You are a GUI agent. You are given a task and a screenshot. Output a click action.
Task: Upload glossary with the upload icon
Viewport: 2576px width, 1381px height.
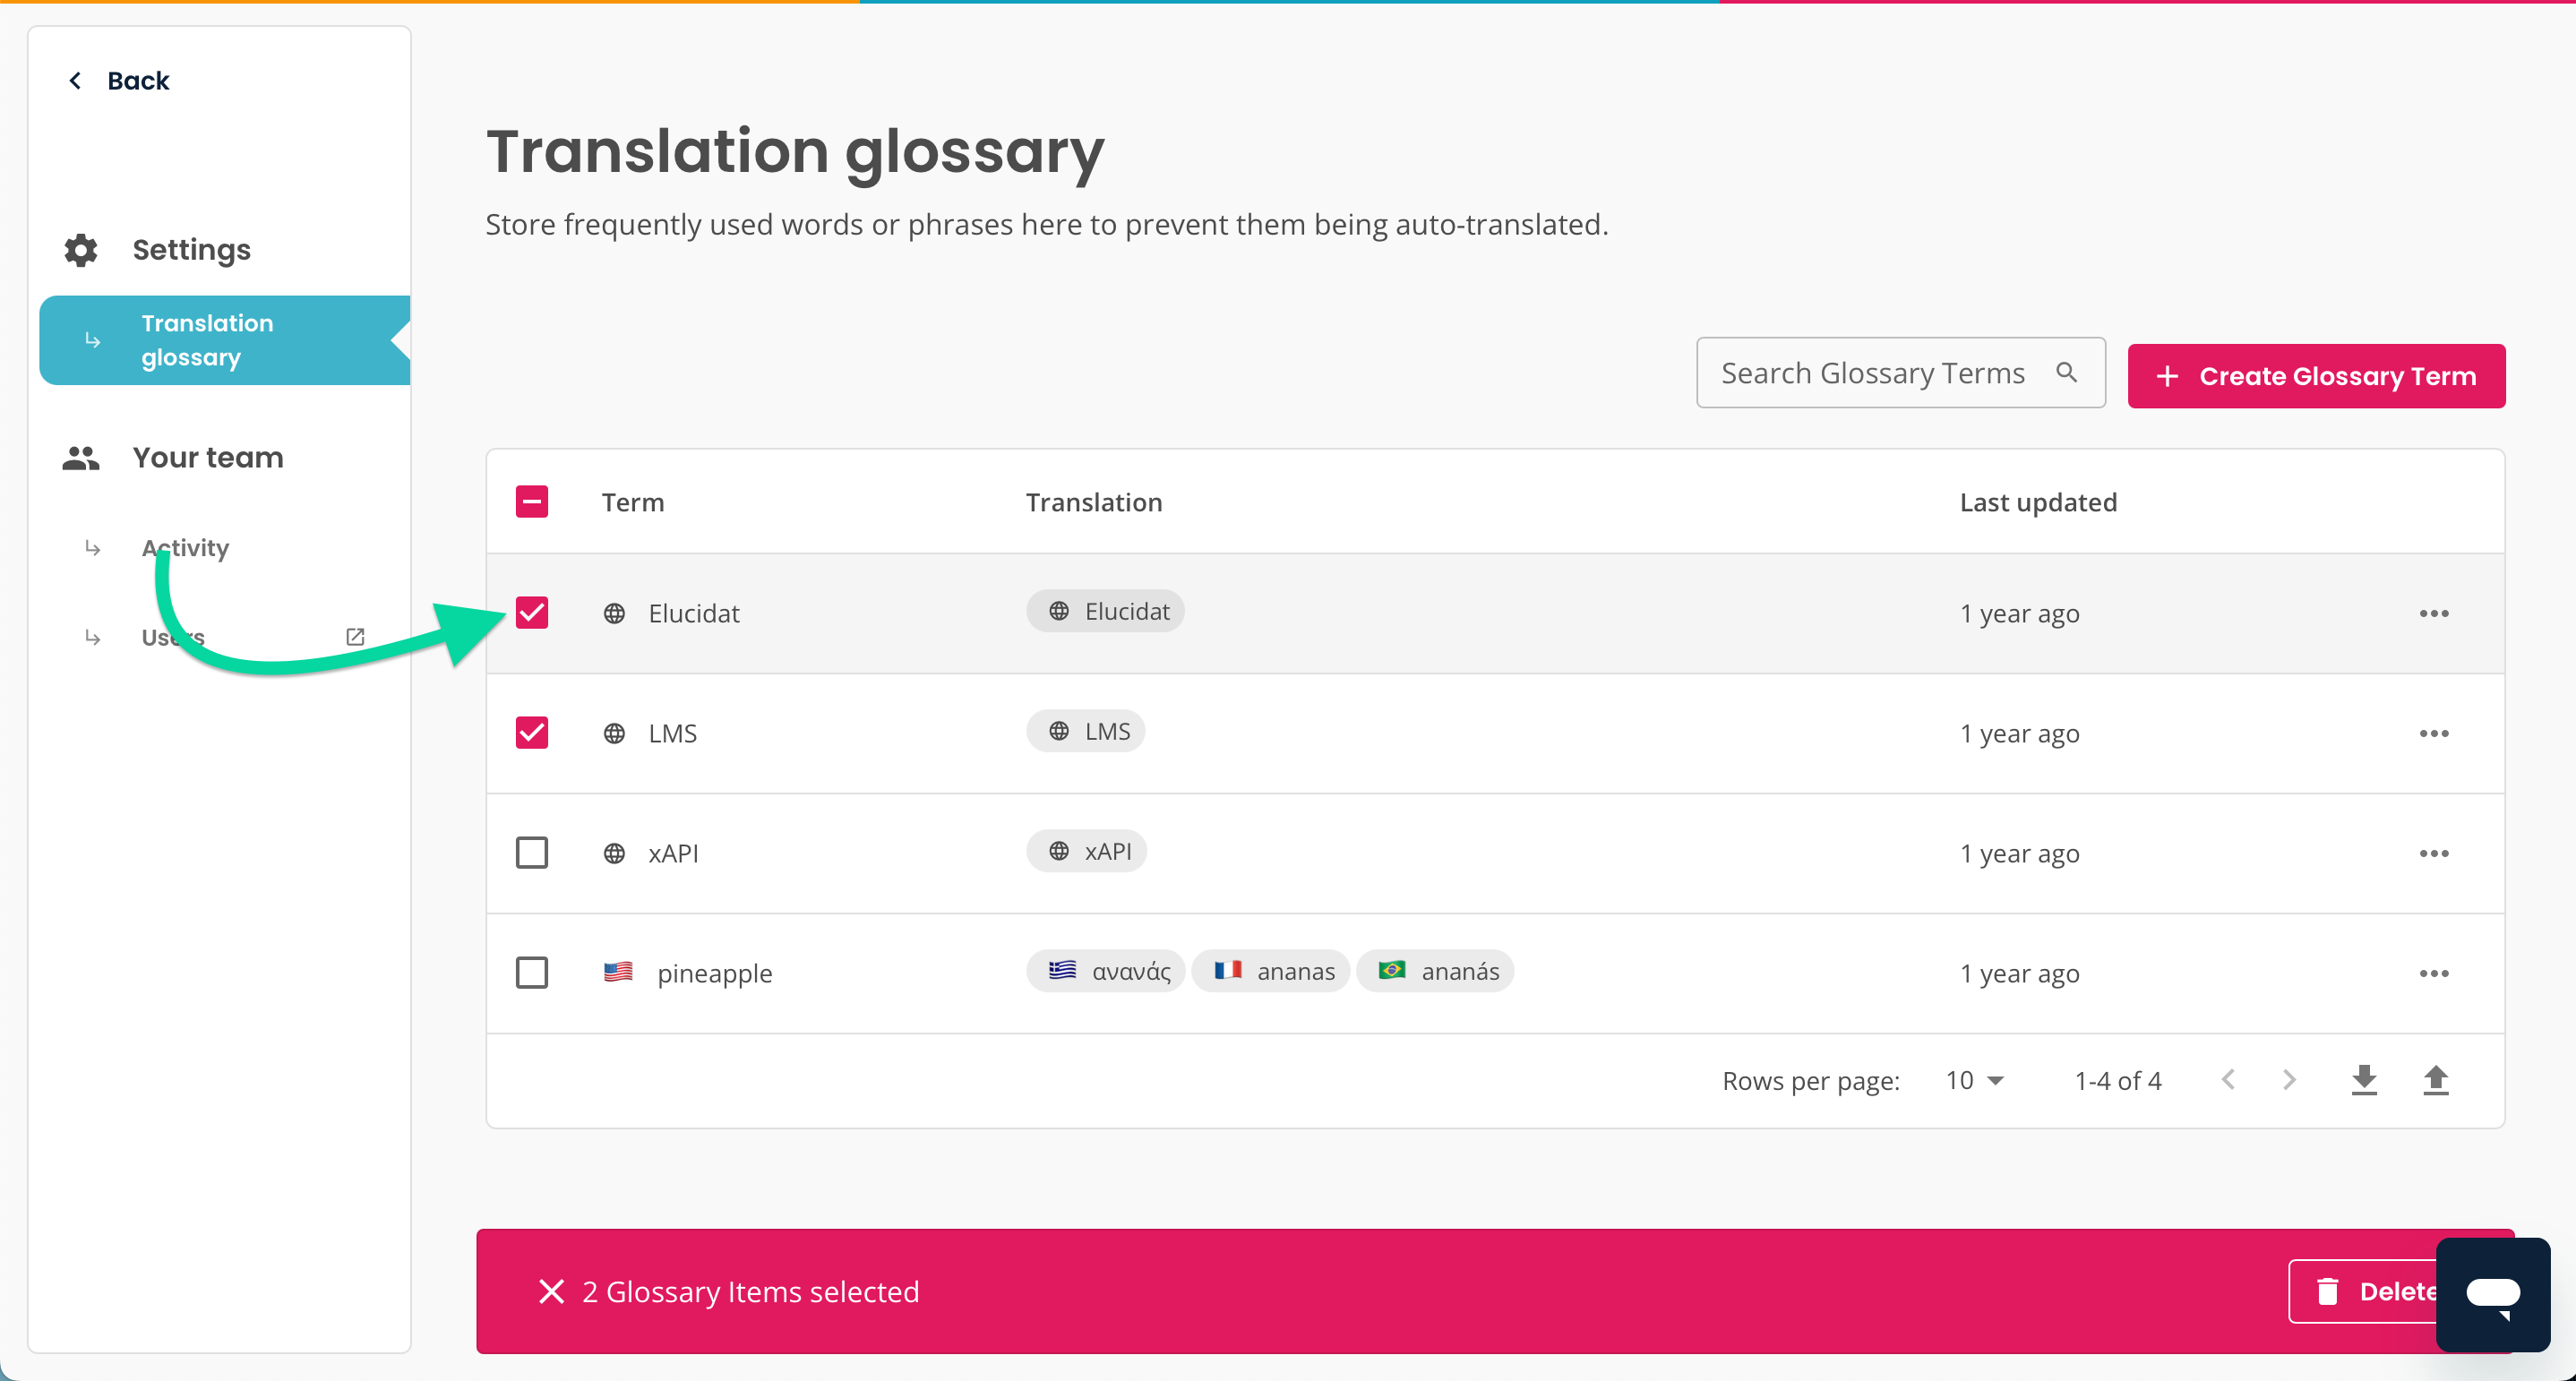click(2436, 1080)
